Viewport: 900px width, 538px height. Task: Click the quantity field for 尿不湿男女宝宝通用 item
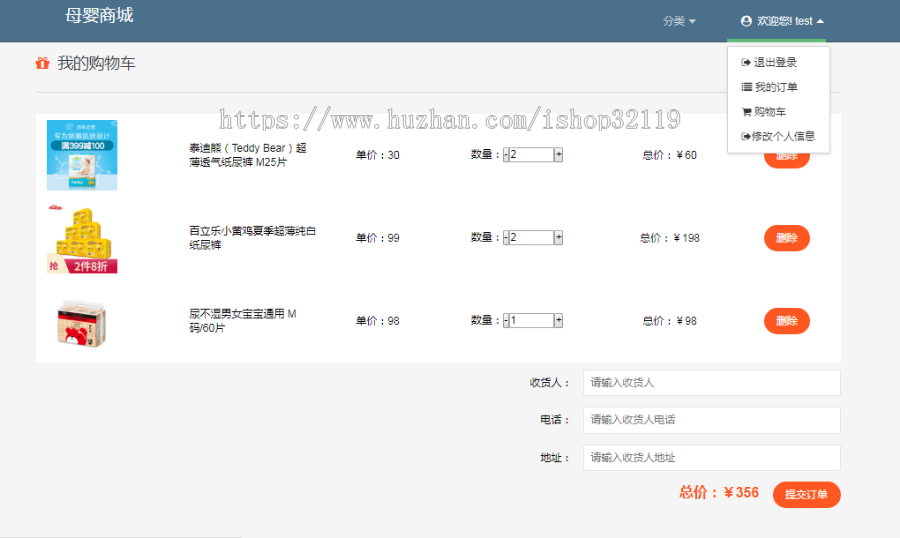[x=532, y=320]
